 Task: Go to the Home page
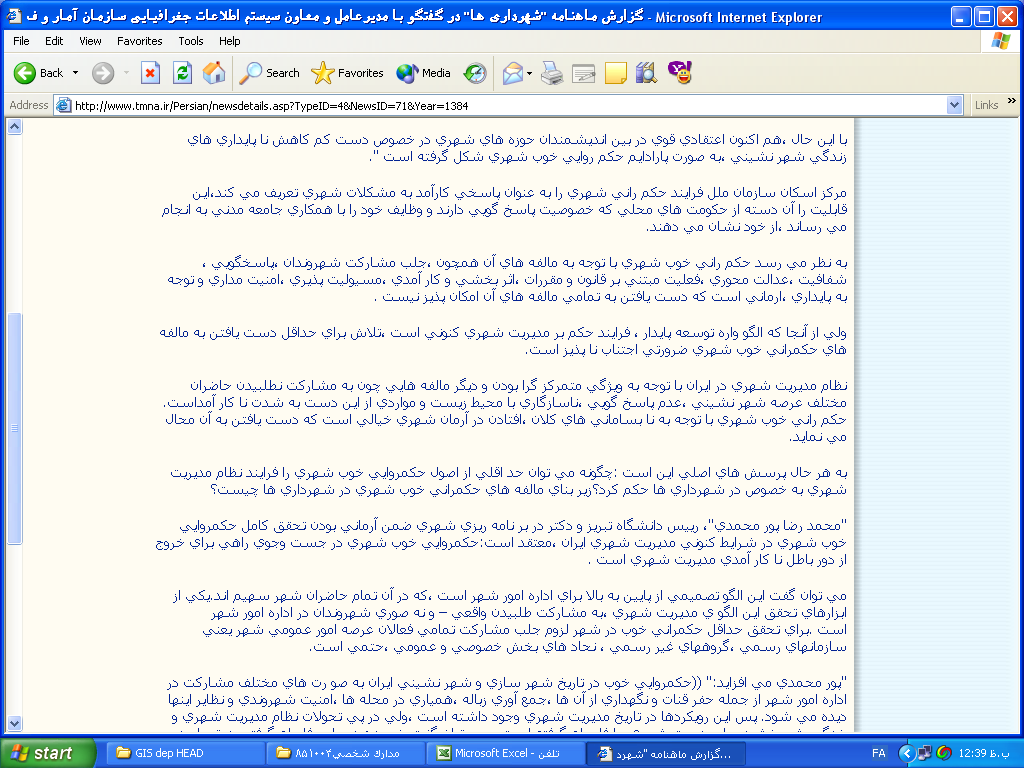coord(214,73)
